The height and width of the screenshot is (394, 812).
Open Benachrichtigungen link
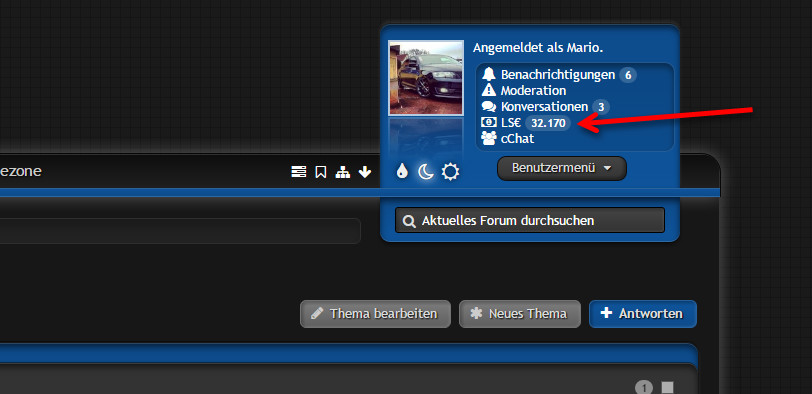coord(558,75)
